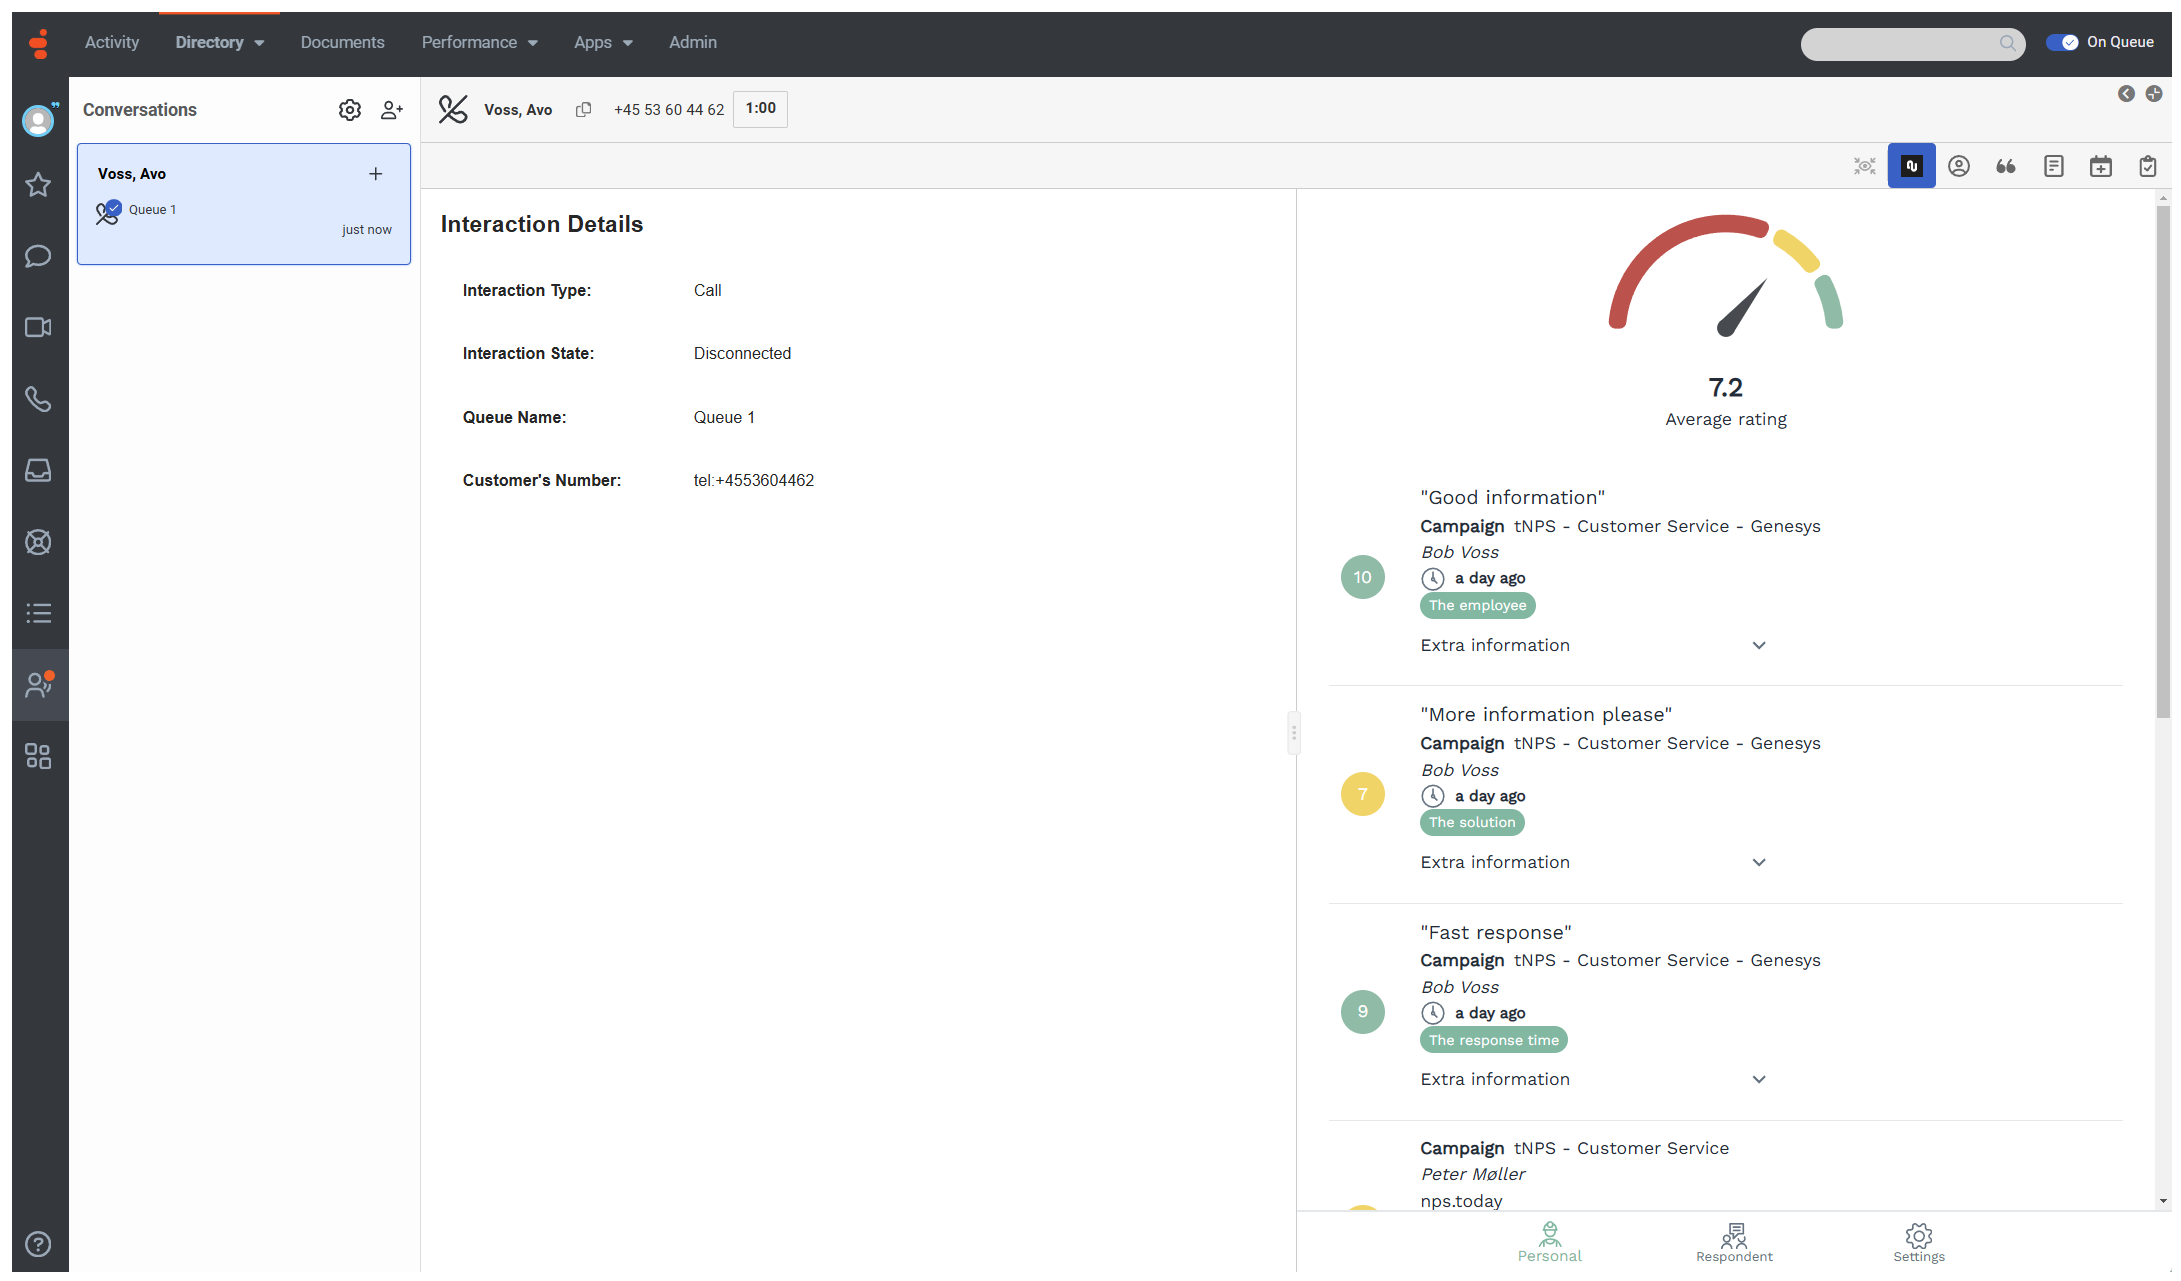Screen dimensions: 2181x1281
Task: Select the calendar add icon
Action: 2101,166
